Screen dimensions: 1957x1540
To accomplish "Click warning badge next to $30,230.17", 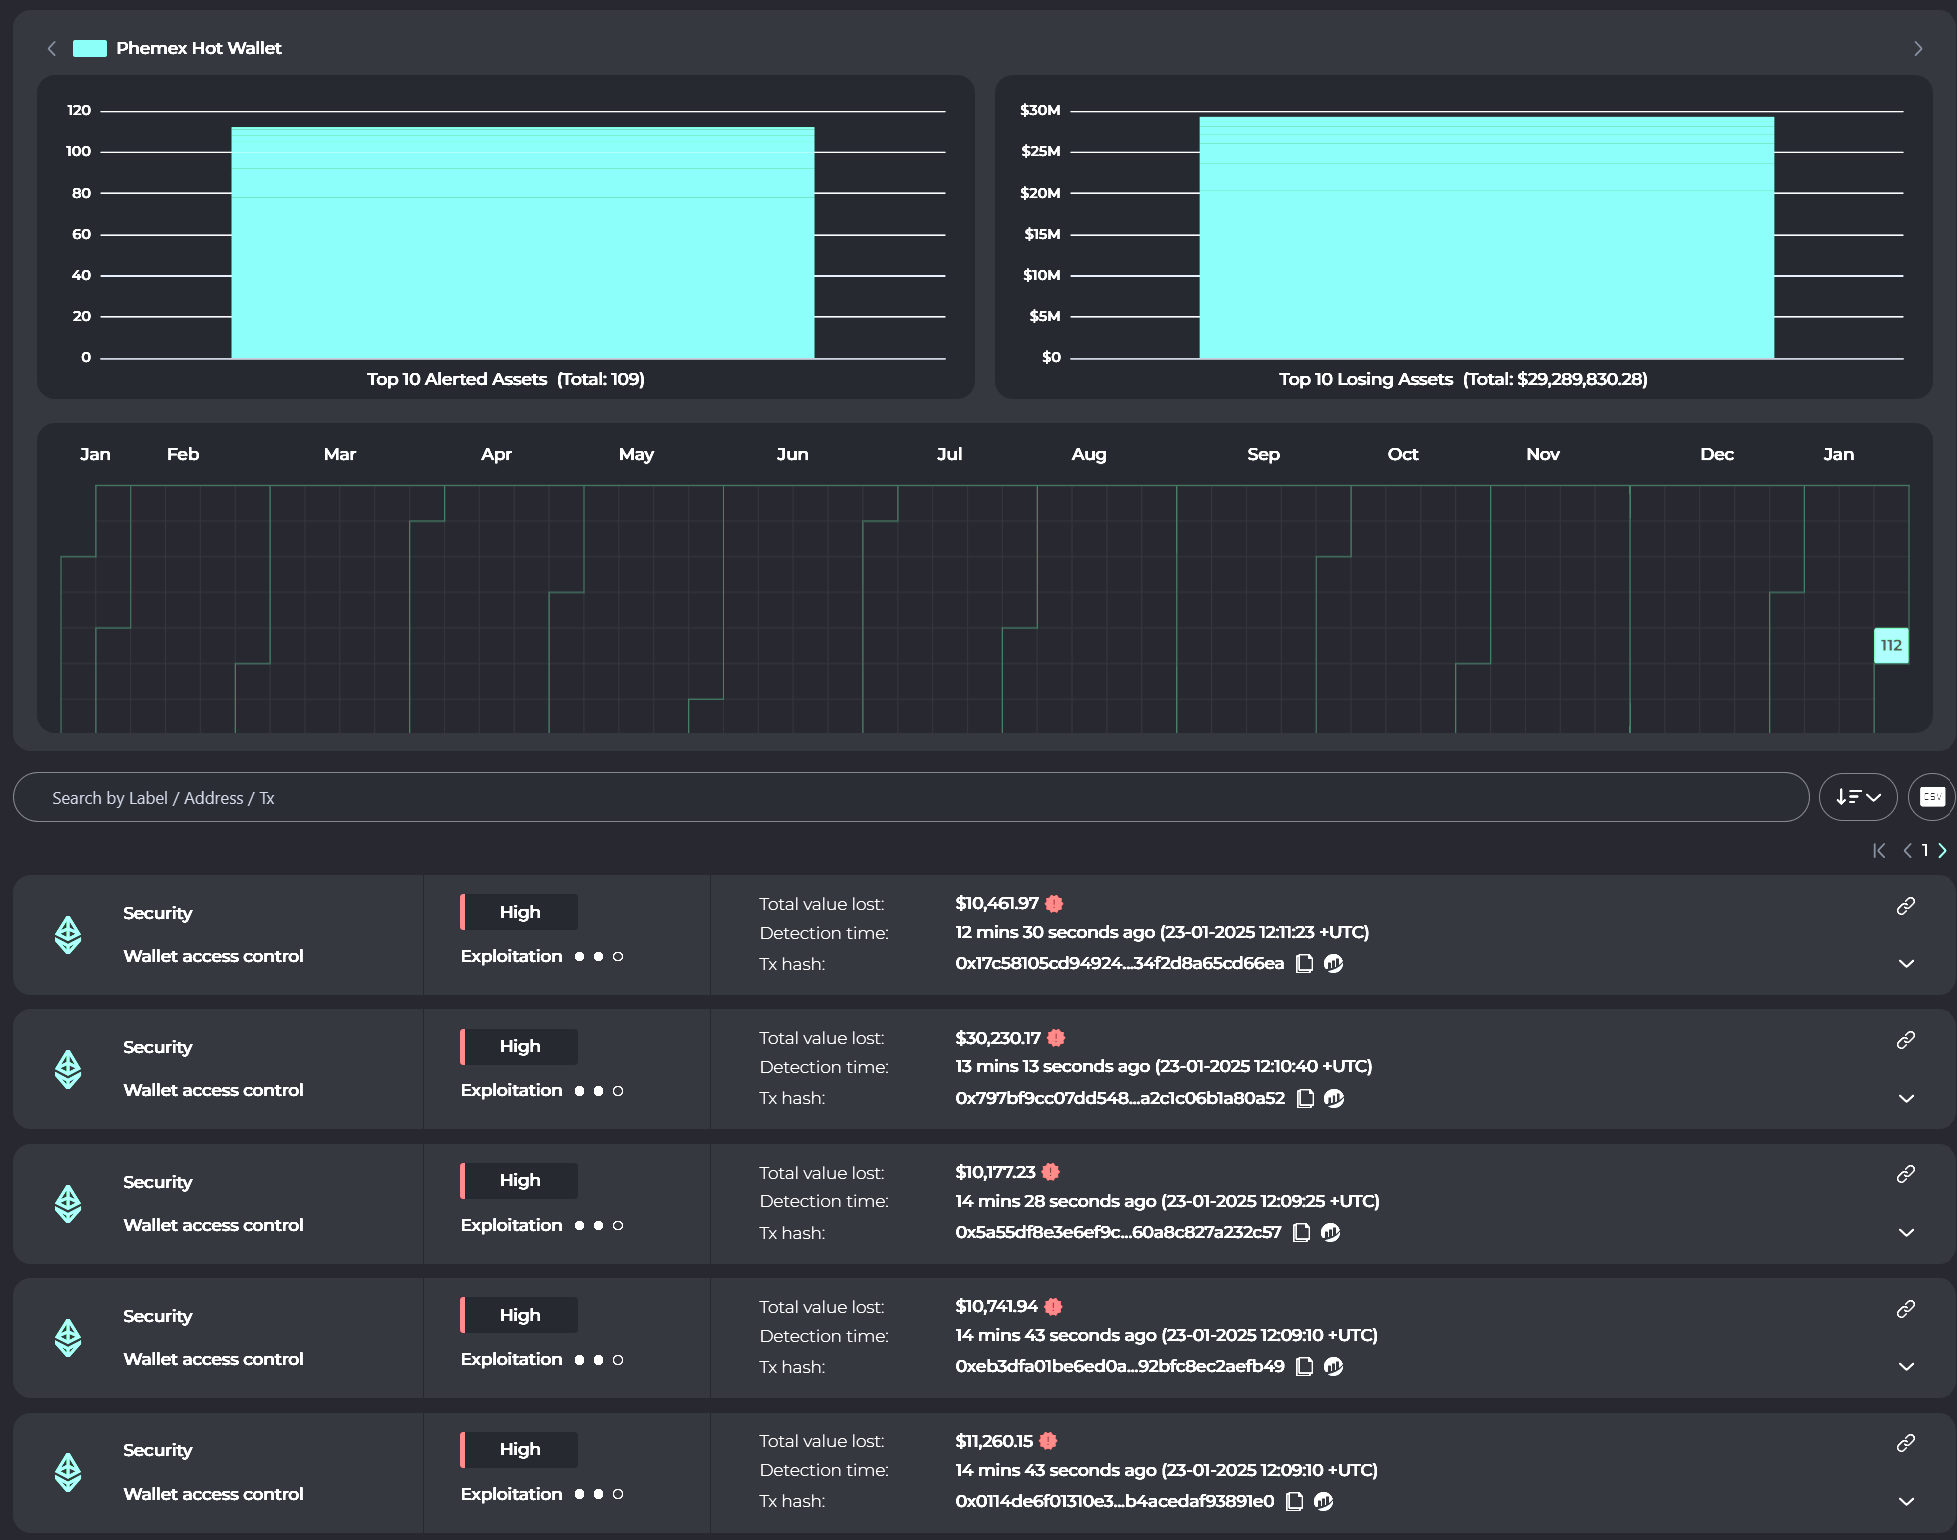I will click(x=1056, y=1038).
